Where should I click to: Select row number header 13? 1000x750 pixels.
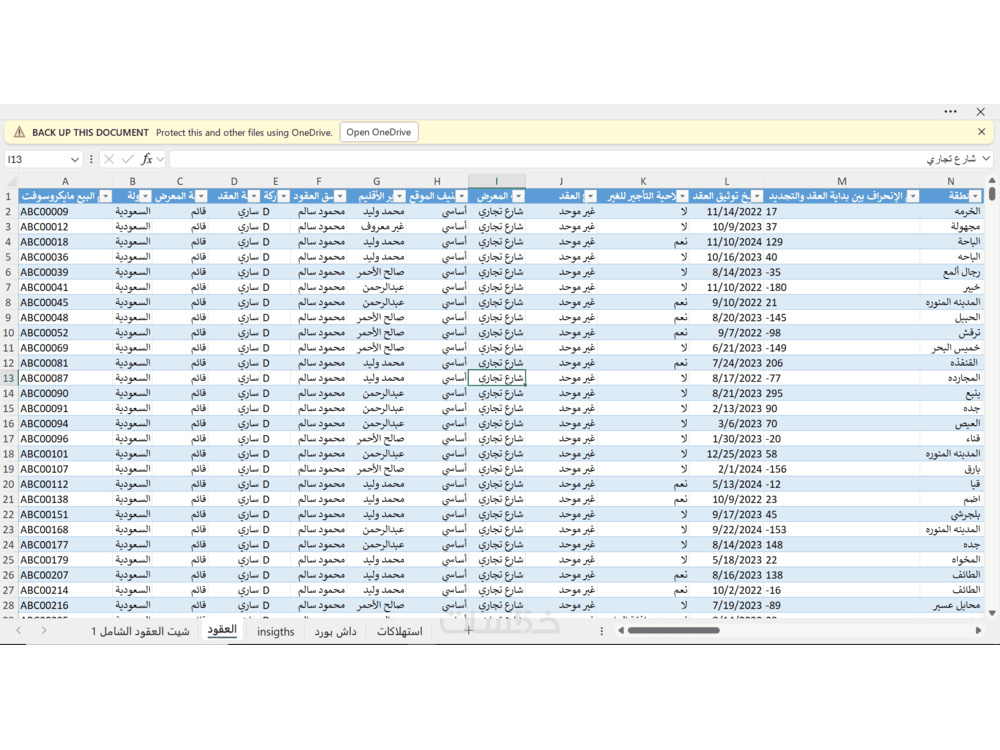pyautogui.click(x=9, y=378)
